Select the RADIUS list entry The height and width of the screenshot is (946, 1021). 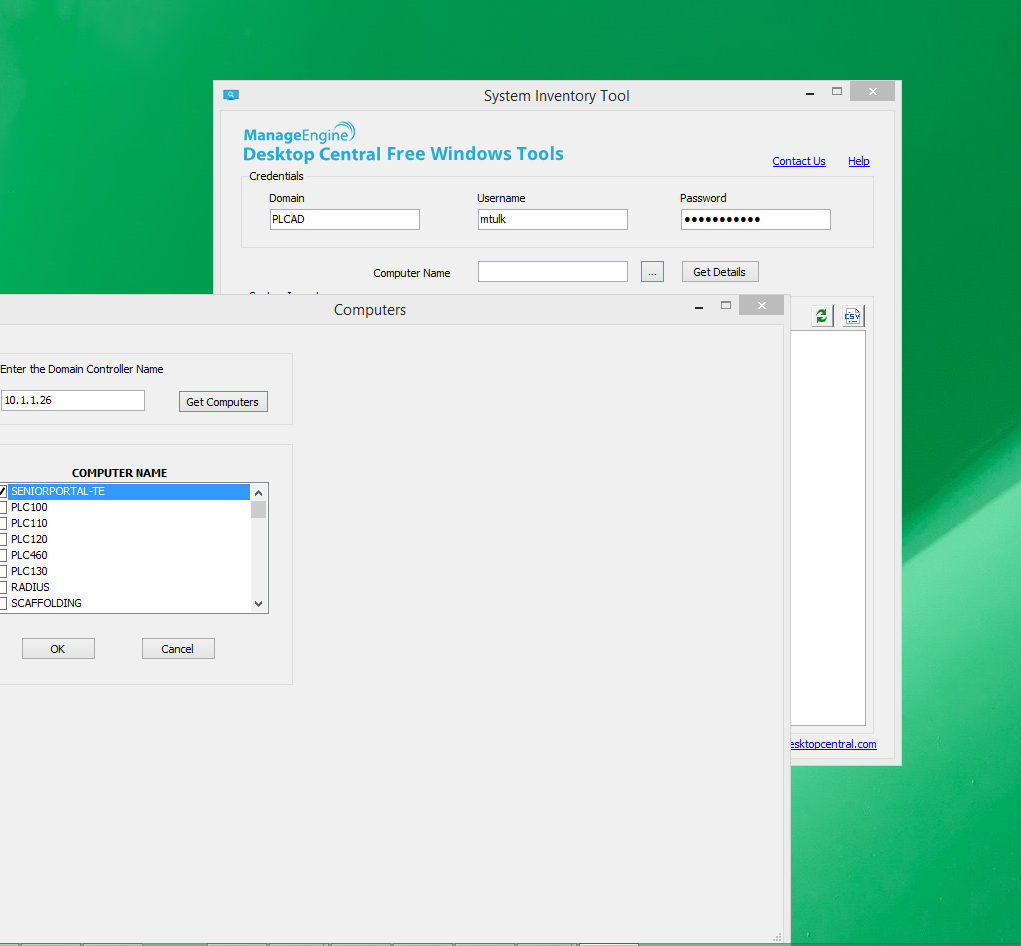[30, 587]
